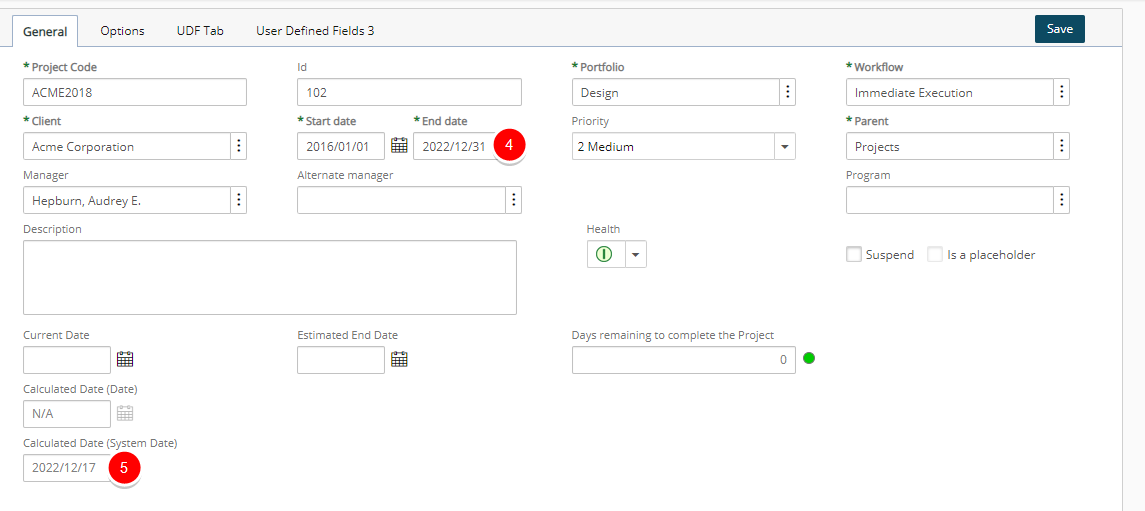Open the Current Date calendar icon
Image resolution: width=1145 pixels, height=511 pixels.
click(x=125, y=359)
